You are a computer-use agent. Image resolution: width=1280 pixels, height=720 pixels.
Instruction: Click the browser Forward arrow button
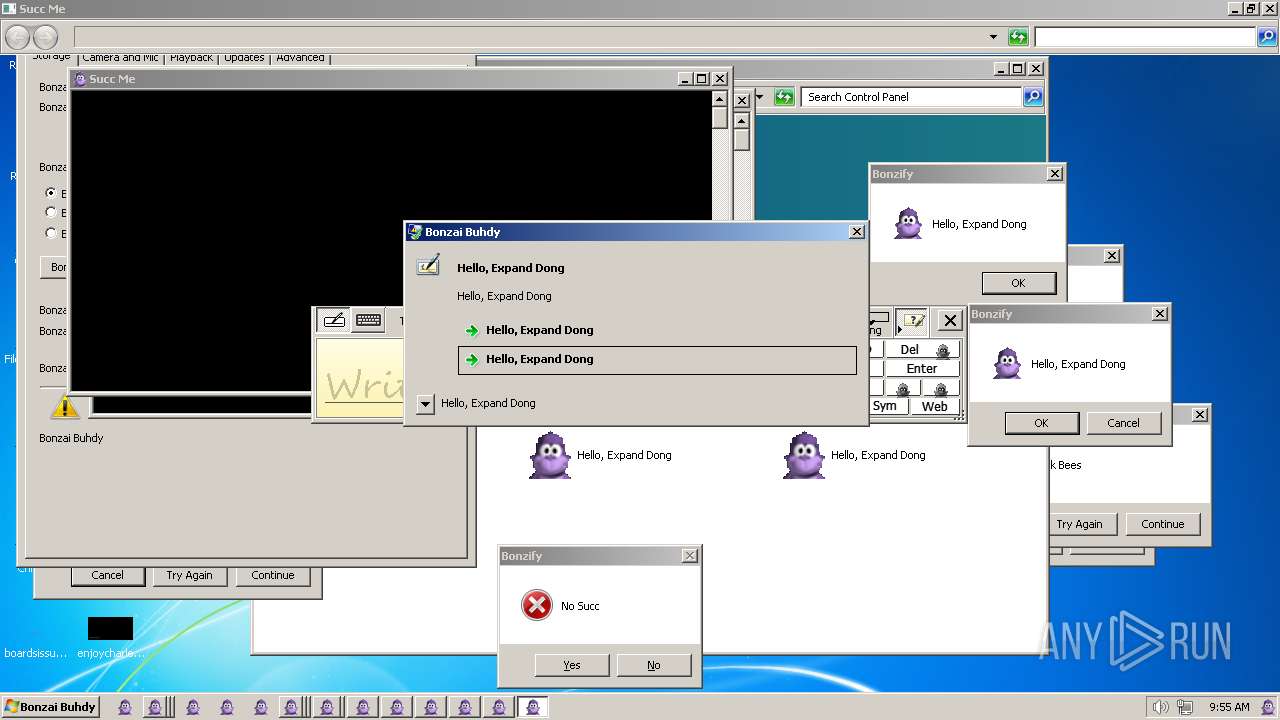[x=45, y=38]
